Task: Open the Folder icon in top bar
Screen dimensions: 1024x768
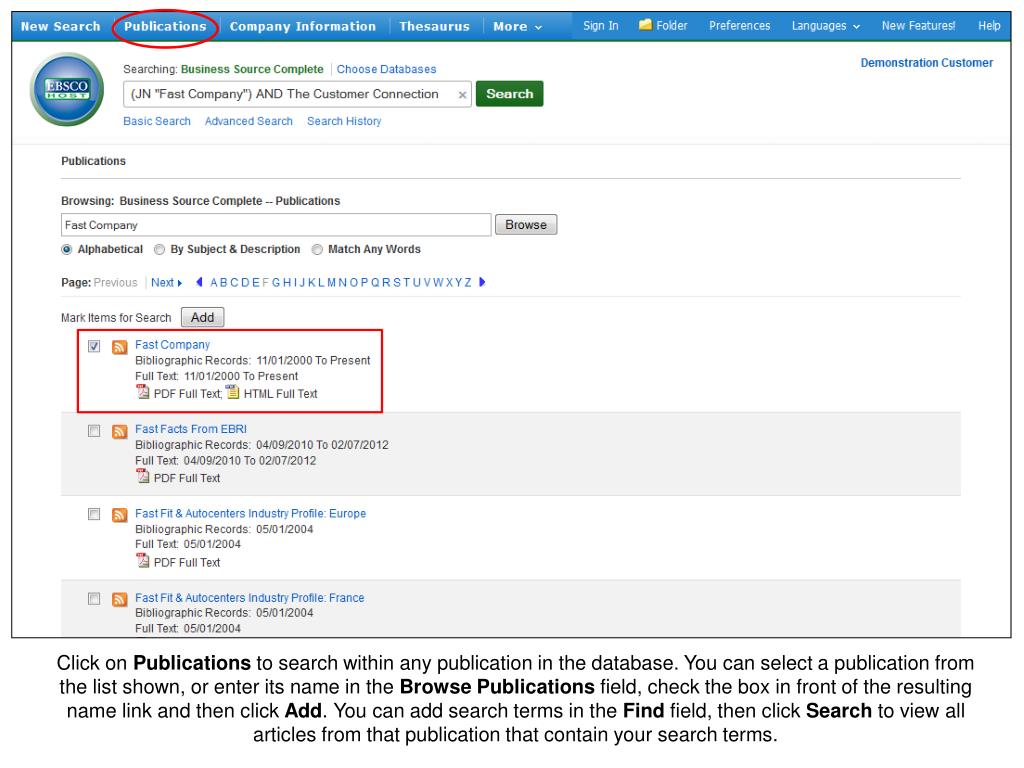Action: tap(645, 25)
